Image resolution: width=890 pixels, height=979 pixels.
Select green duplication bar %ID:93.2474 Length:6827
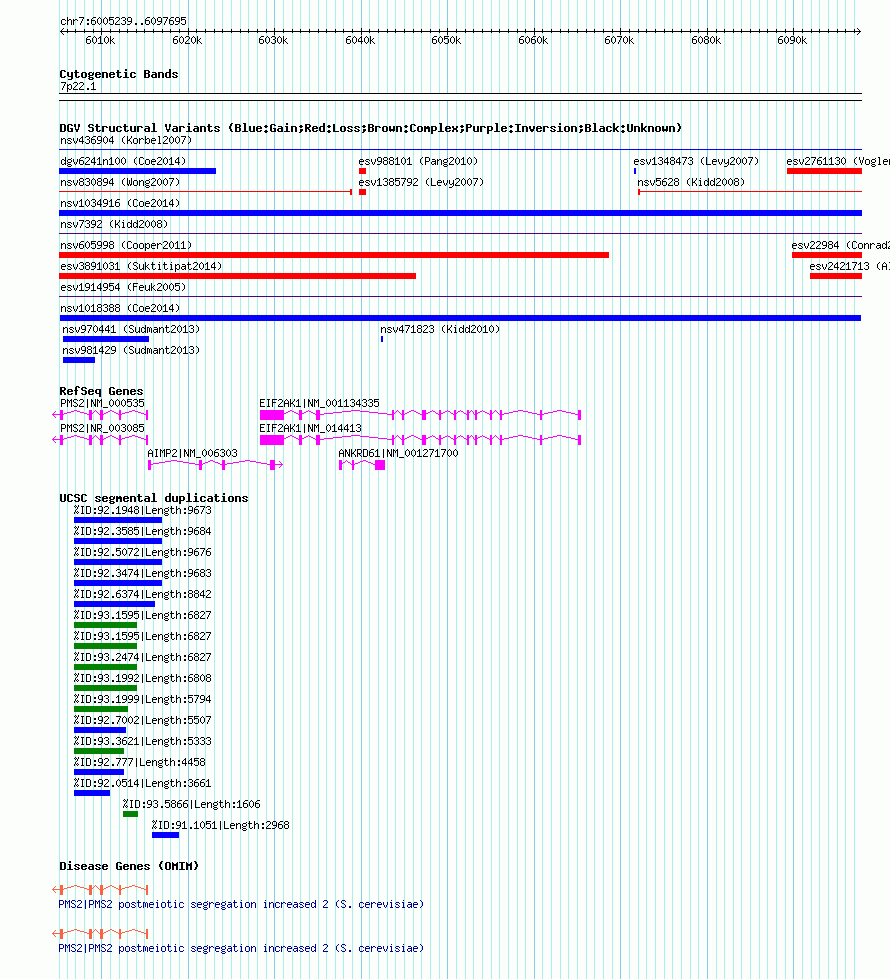point(105,667)
